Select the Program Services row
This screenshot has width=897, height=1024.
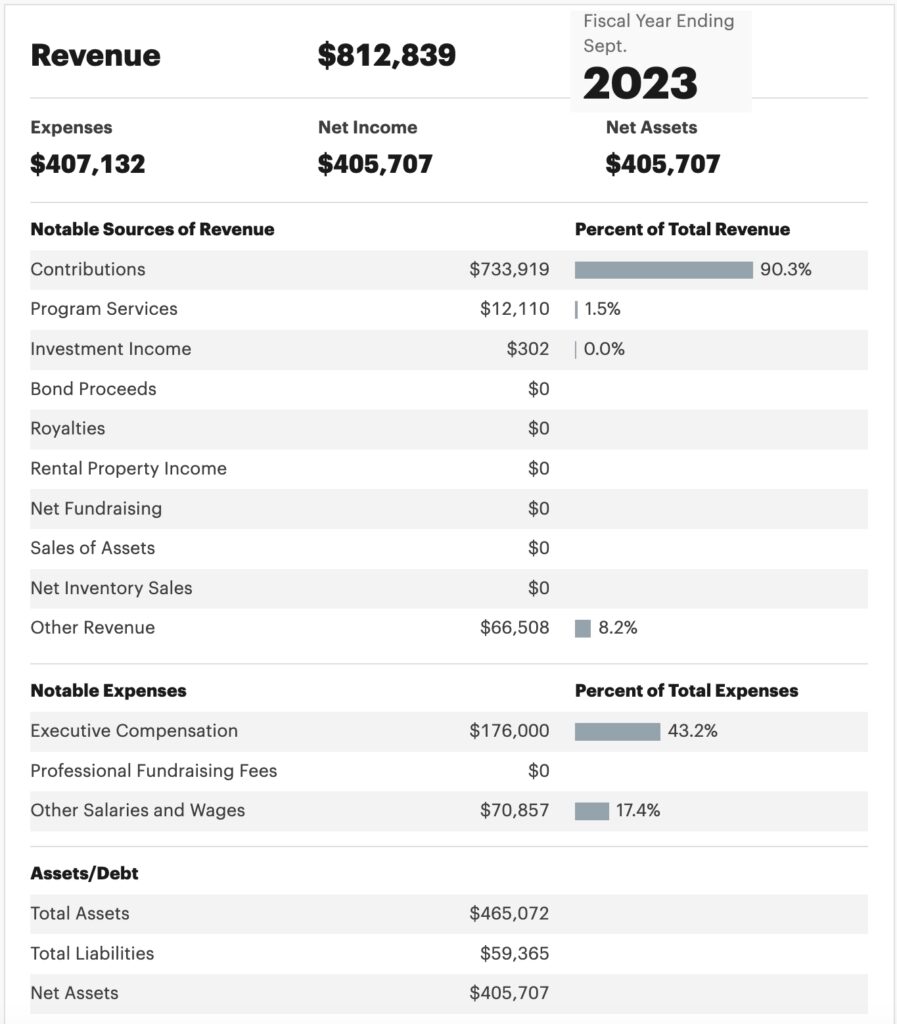pyautogui.click(x=448, y=310)
